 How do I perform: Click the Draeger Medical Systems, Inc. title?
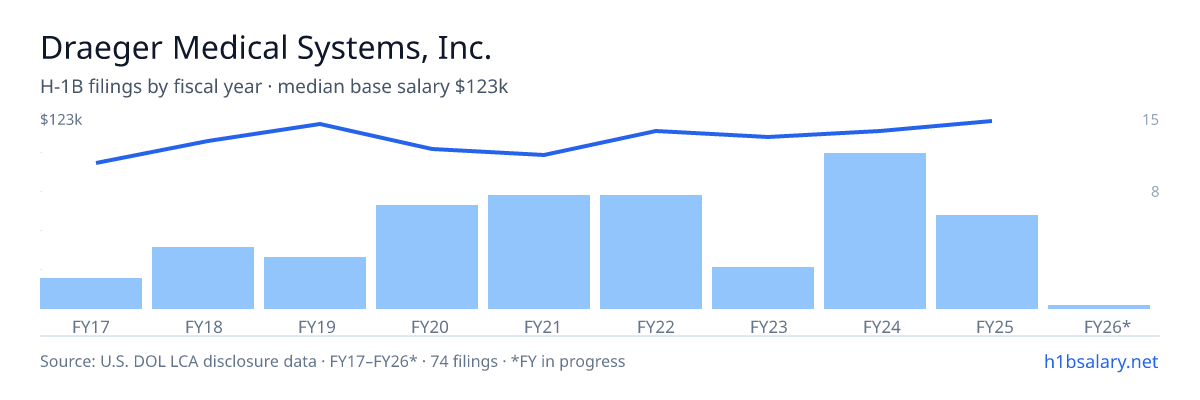point(266,47)
